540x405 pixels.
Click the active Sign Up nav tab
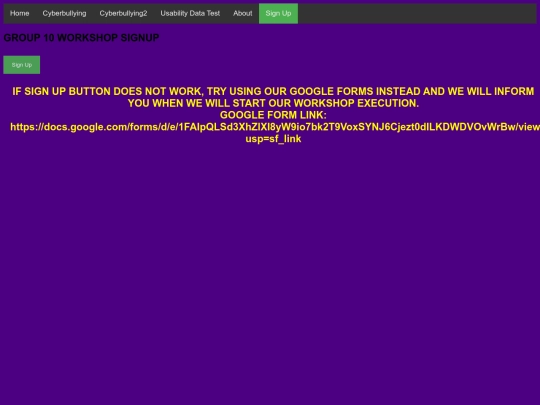(278, 13)
